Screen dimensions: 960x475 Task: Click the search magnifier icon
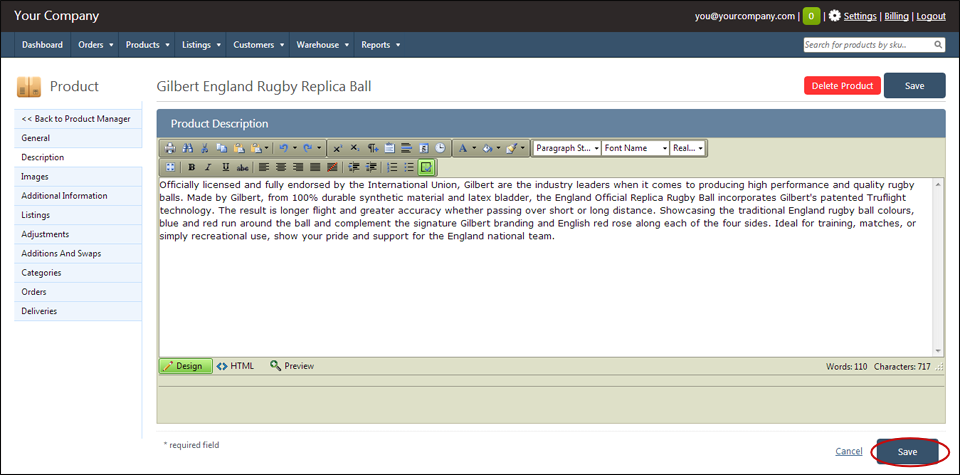(939, 45)
